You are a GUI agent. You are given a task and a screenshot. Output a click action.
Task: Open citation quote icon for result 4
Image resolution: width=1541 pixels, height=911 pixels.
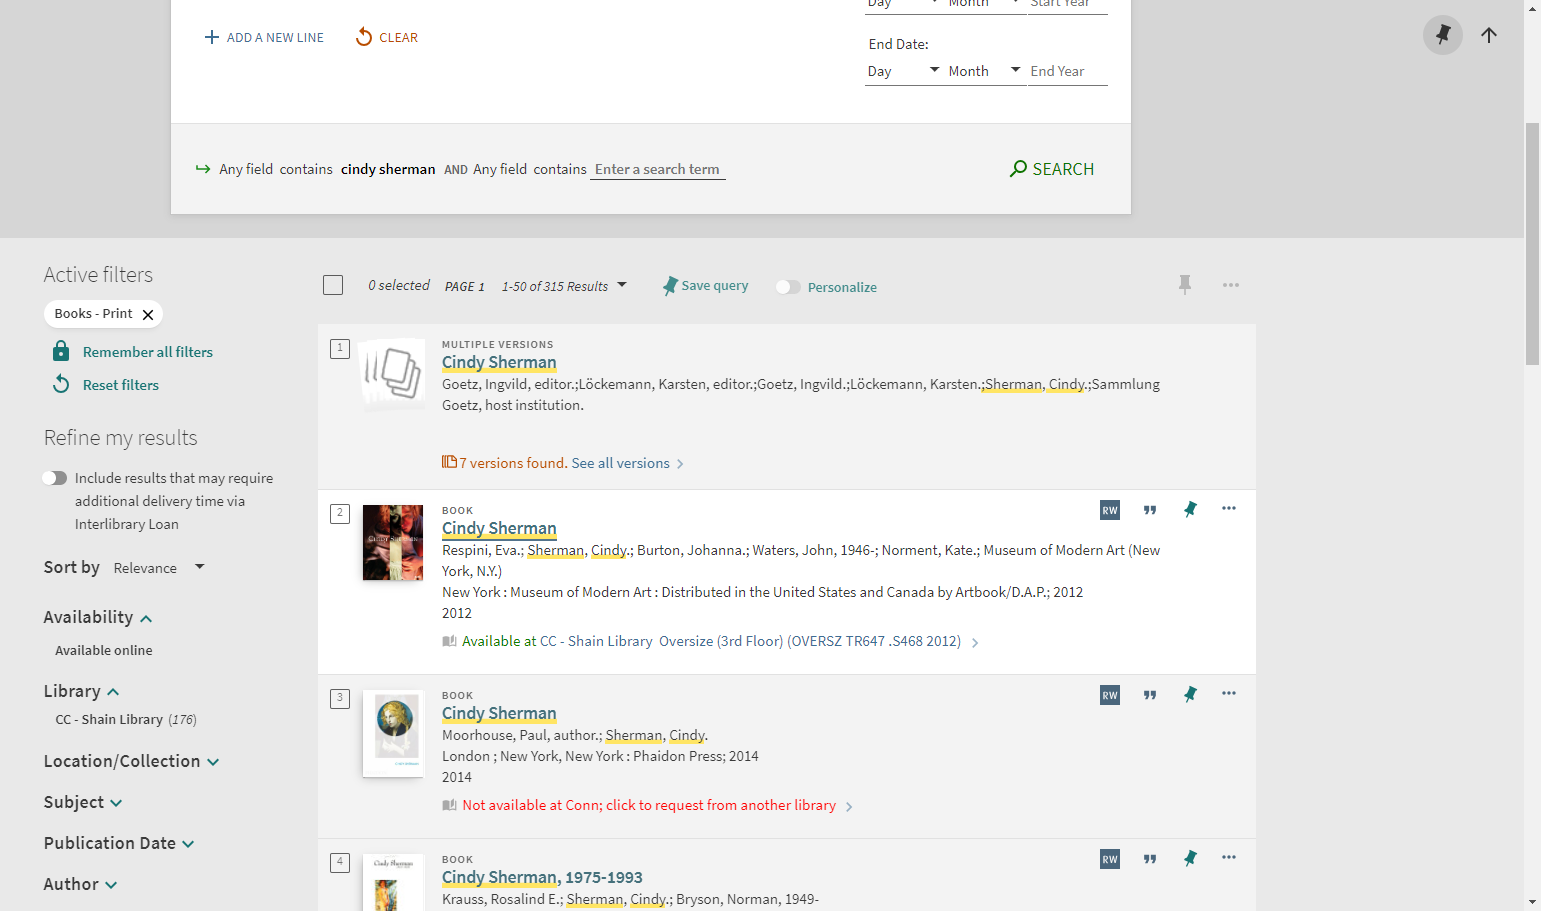1150,859
